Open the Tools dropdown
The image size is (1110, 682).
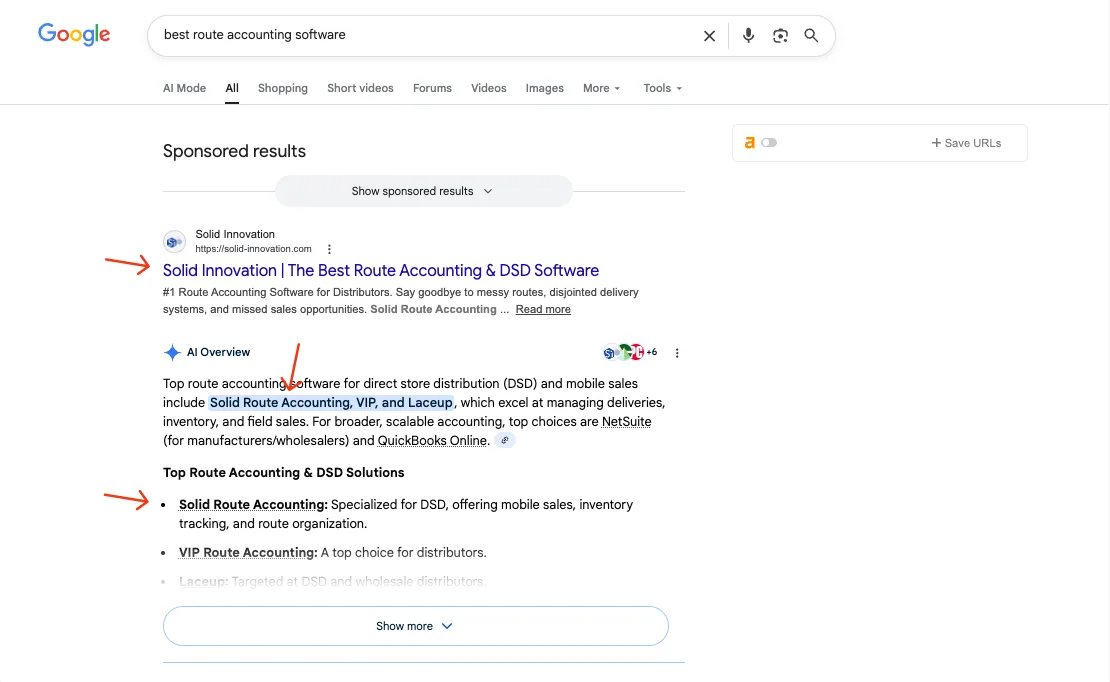click(663, 89)
